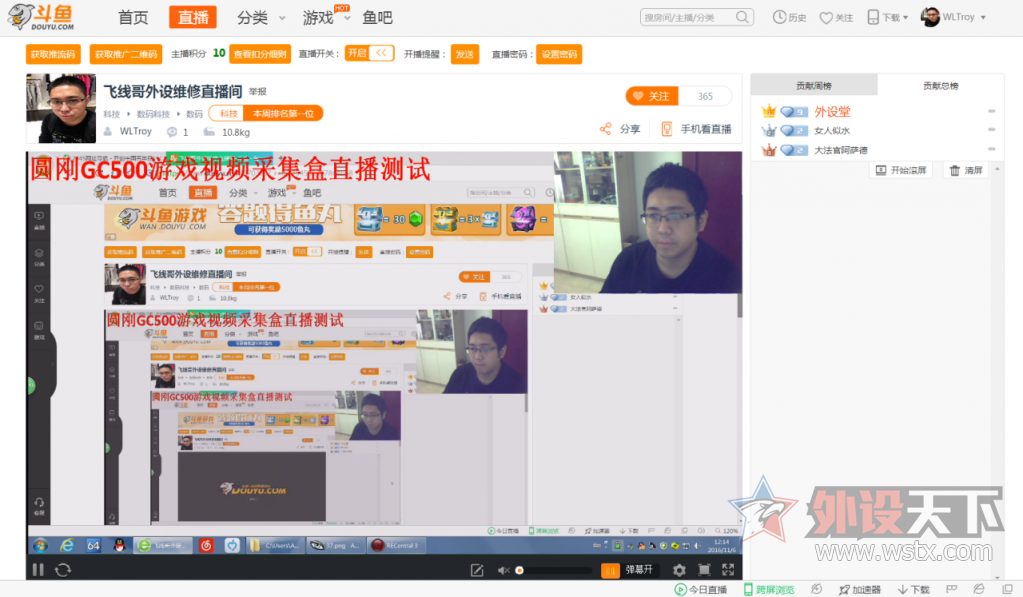Click the 清屏 clear chat trash button
This screenshot has width=1023, height=597.
pos(966,170)
